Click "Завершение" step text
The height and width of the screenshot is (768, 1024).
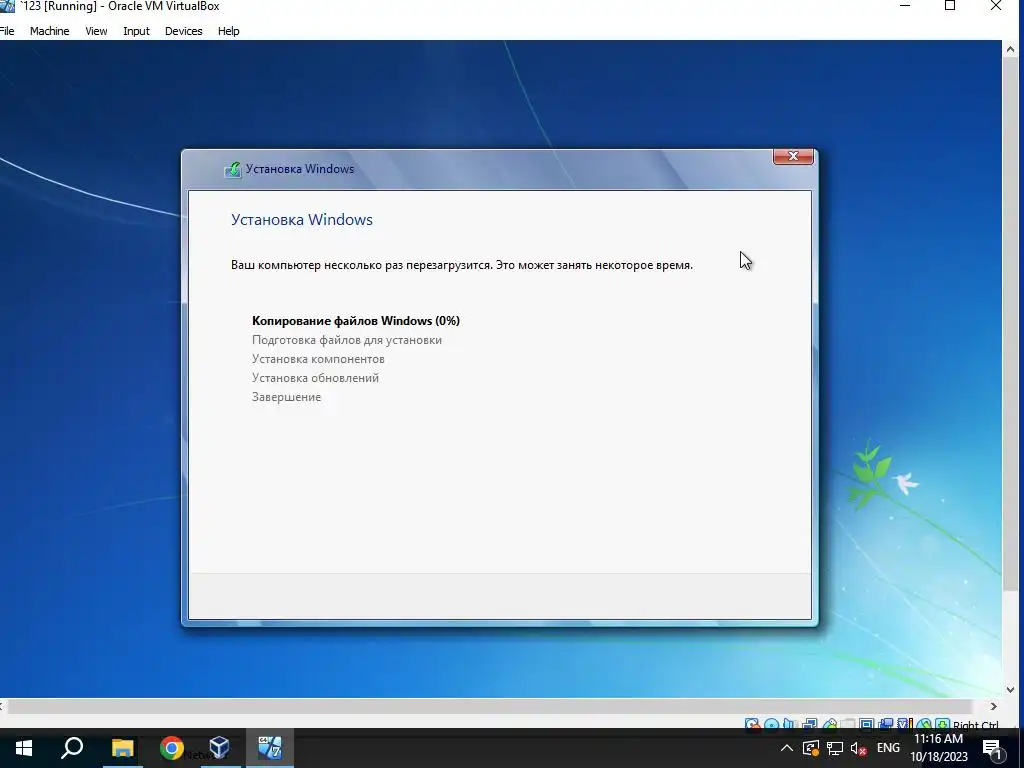coord(287,397)
